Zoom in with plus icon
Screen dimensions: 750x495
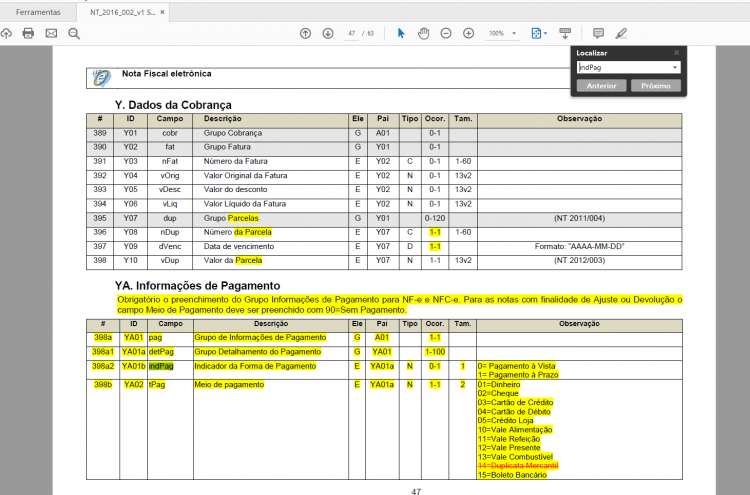click(468, 33)
